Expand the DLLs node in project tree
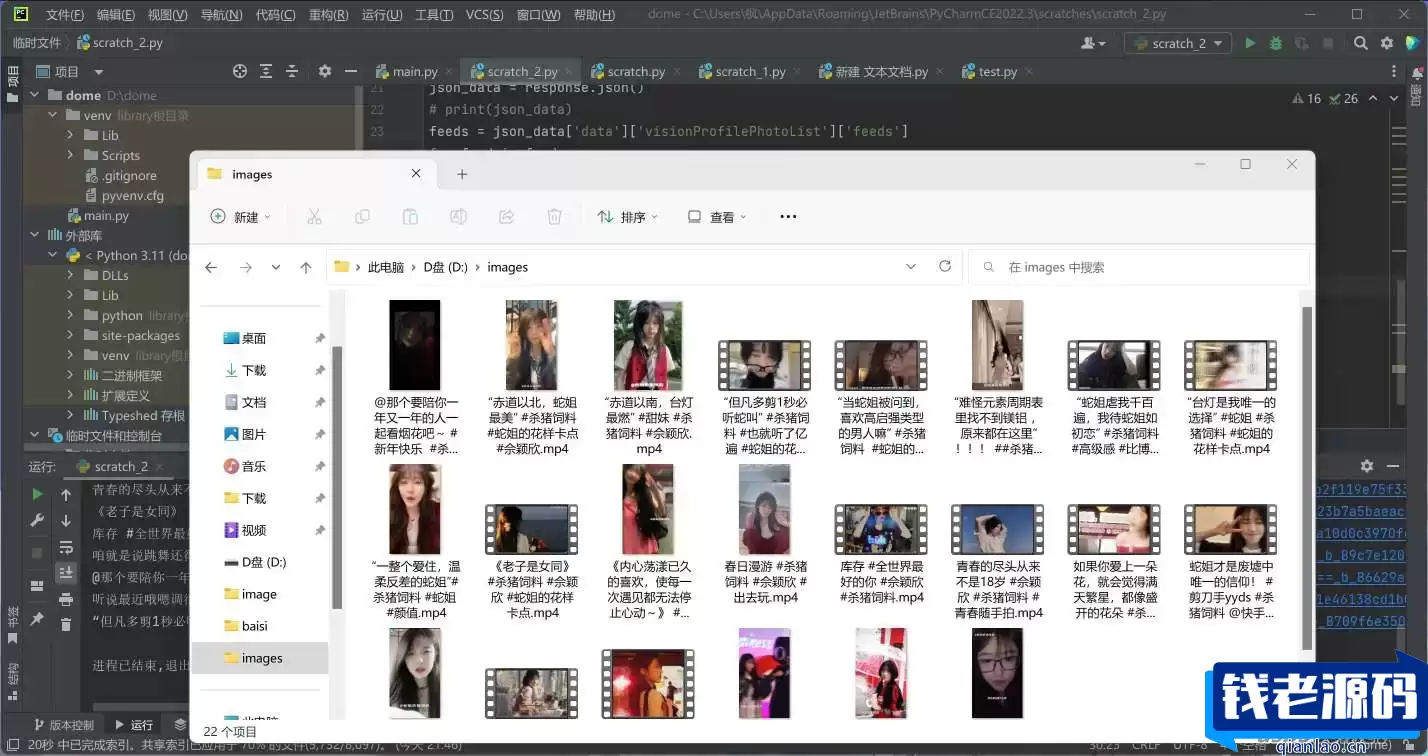 [71, 275]
